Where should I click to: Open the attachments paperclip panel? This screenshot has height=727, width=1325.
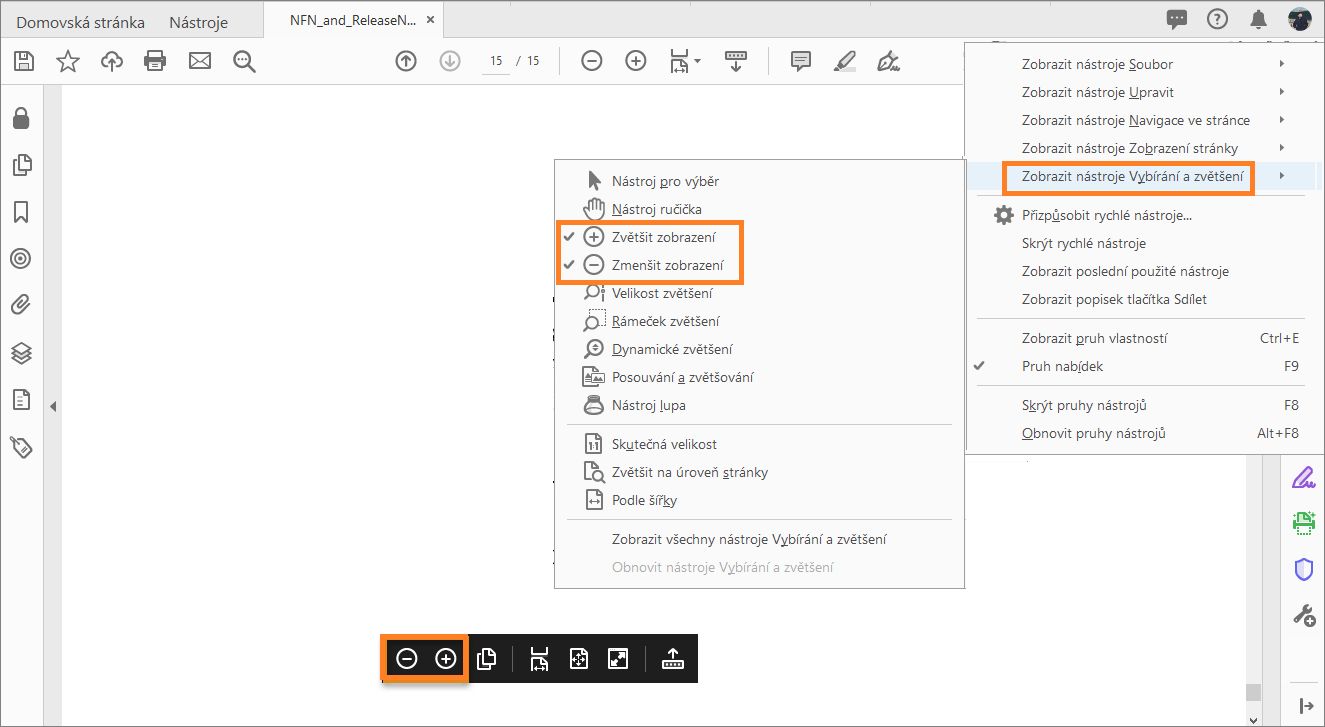[21, 305]
